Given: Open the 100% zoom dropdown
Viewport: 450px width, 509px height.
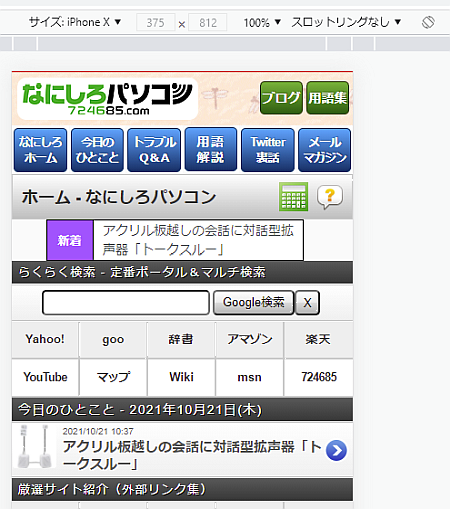Looking at the screenshot, I should [262, 23].
